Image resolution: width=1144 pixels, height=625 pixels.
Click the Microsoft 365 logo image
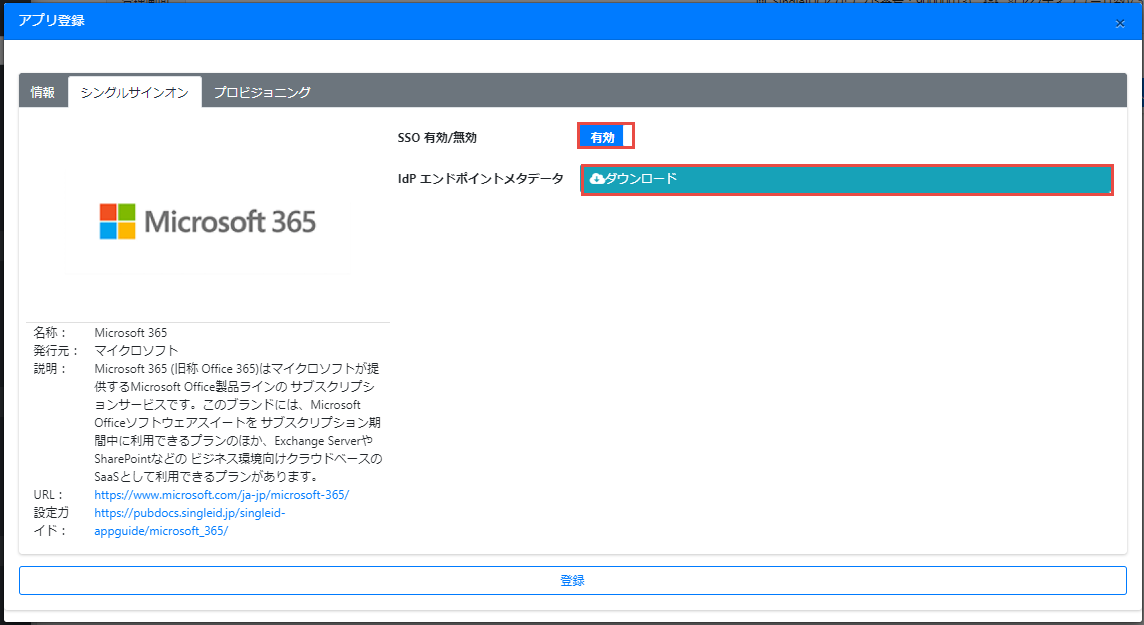point(207,221)
